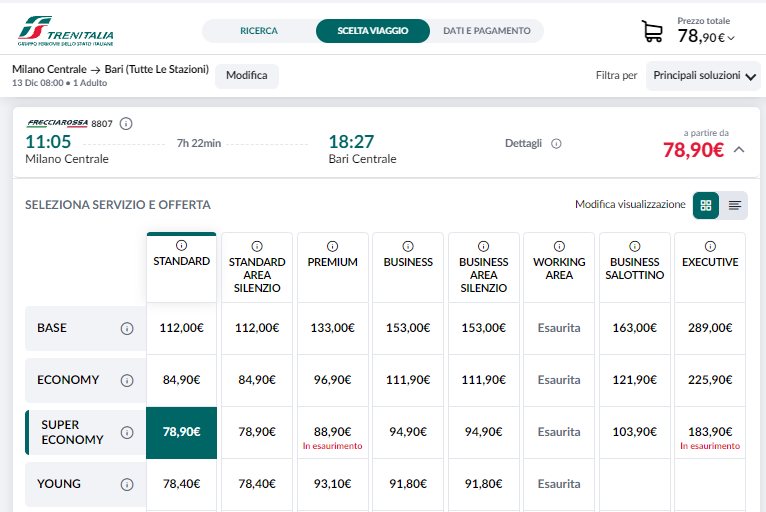This screenshot has width=766, height=512.
Task: Choose Executive Super Economy 183,90€
Action: click(x=710, y=432)
